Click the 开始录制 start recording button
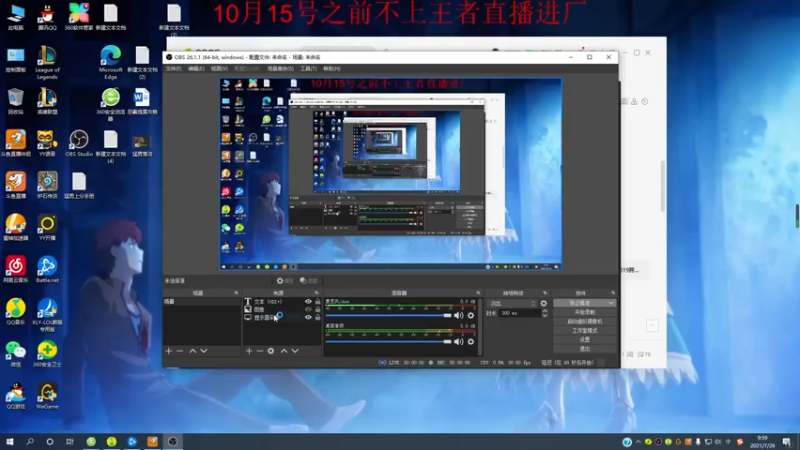 tap(585, 312)
